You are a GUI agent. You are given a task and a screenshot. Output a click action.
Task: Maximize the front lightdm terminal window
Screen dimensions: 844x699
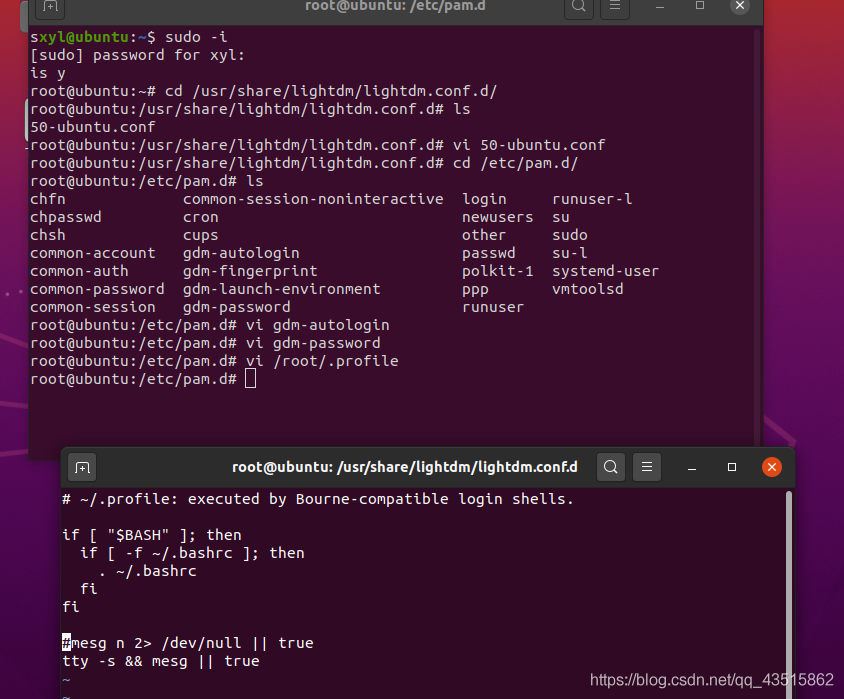732,467
